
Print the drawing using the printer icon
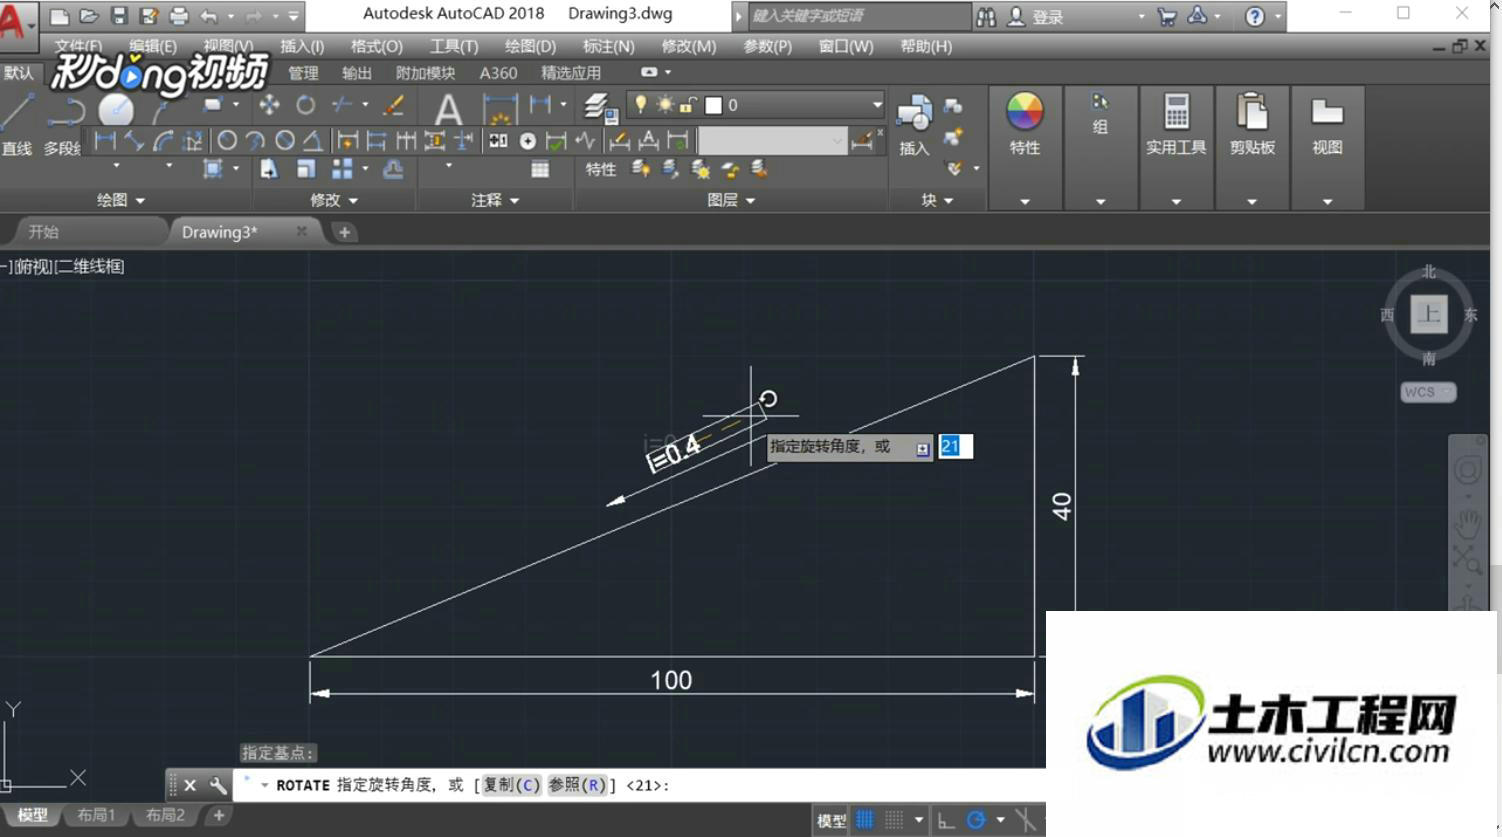point(179,16)
